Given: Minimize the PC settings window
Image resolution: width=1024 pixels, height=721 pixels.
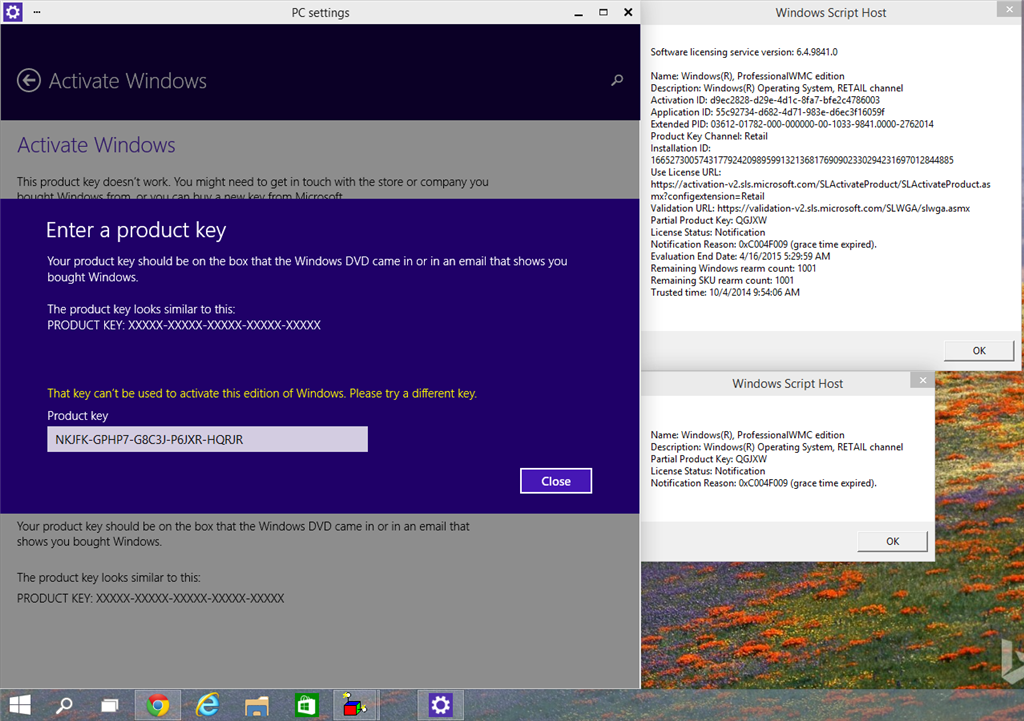Looking at the screenshot, I should click(x=578, y=12).
